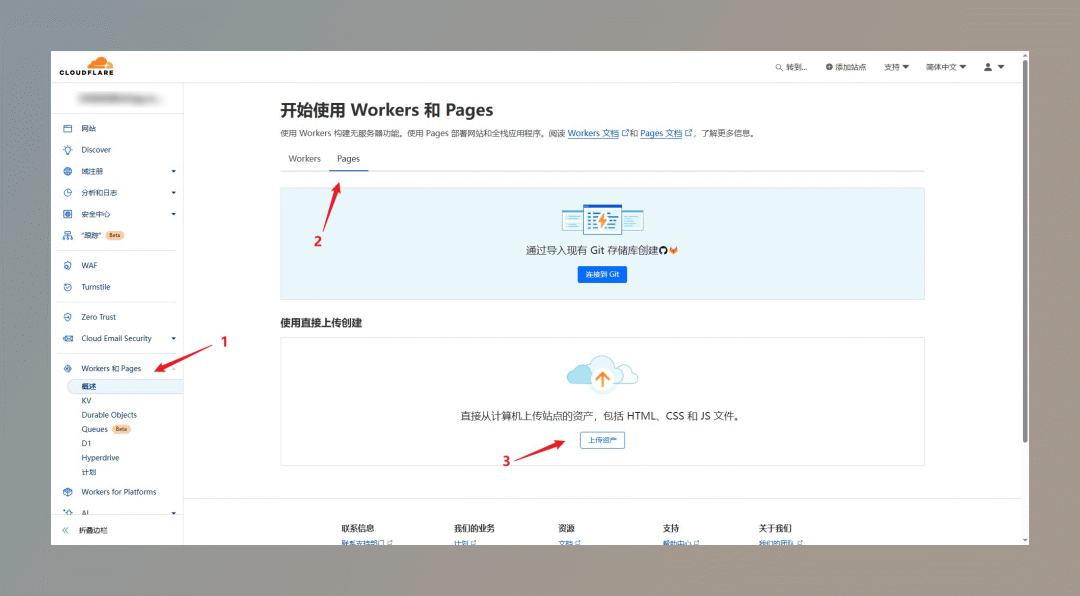Viewport: 1080px width, 596px height.
Task: Open the Cloudflare logo home link
Action: (87, 66)
